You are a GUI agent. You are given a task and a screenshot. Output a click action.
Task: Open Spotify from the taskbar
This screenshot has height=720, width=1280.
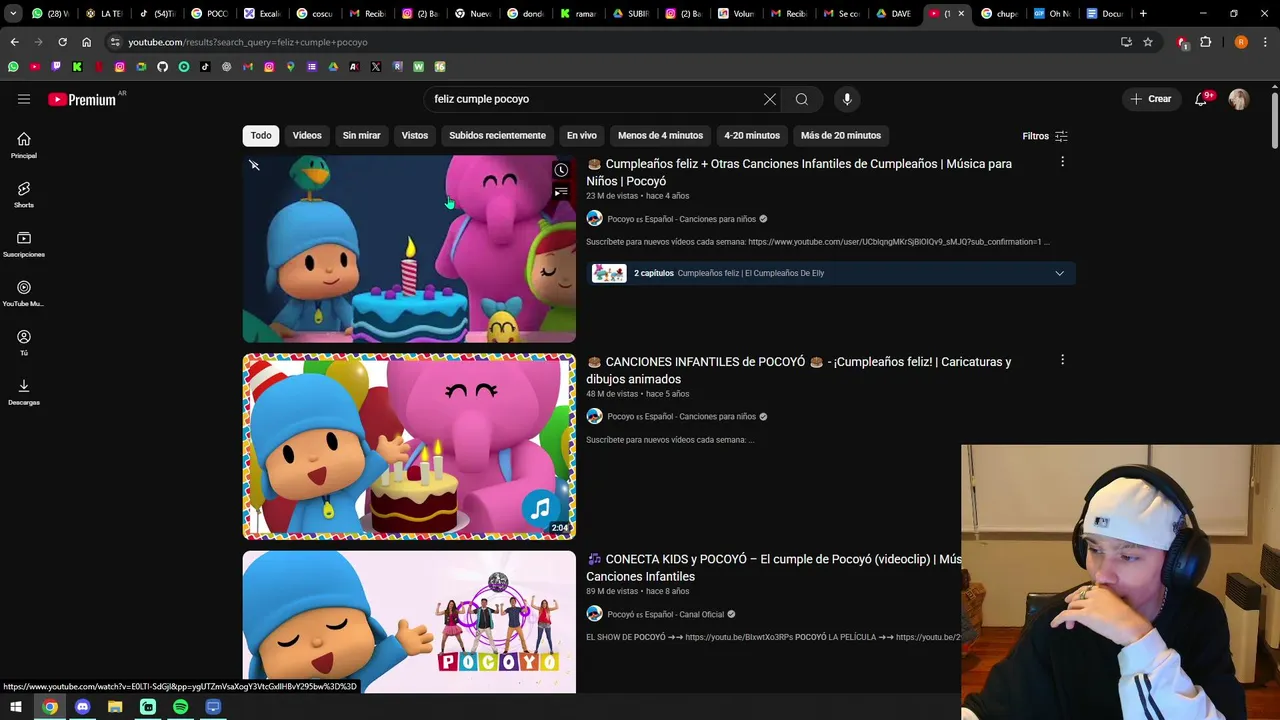point(180,707)
